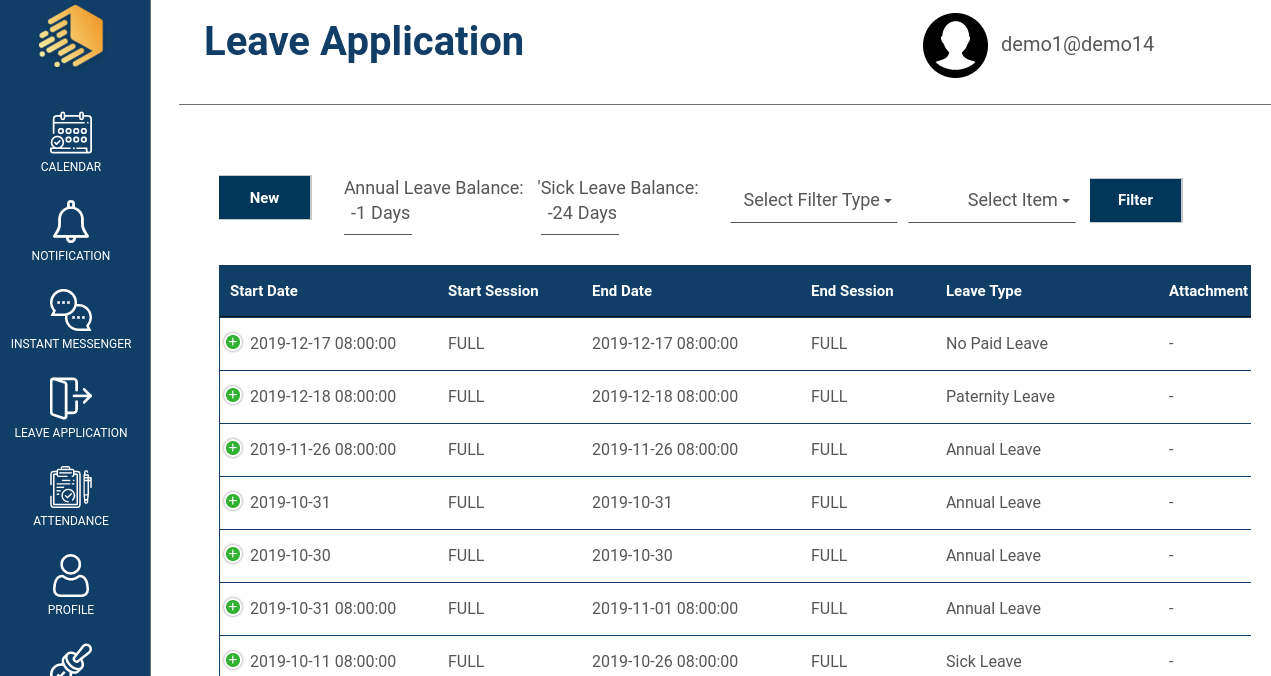Click the demo1@demo14 username

click(x=1078, y=44)
